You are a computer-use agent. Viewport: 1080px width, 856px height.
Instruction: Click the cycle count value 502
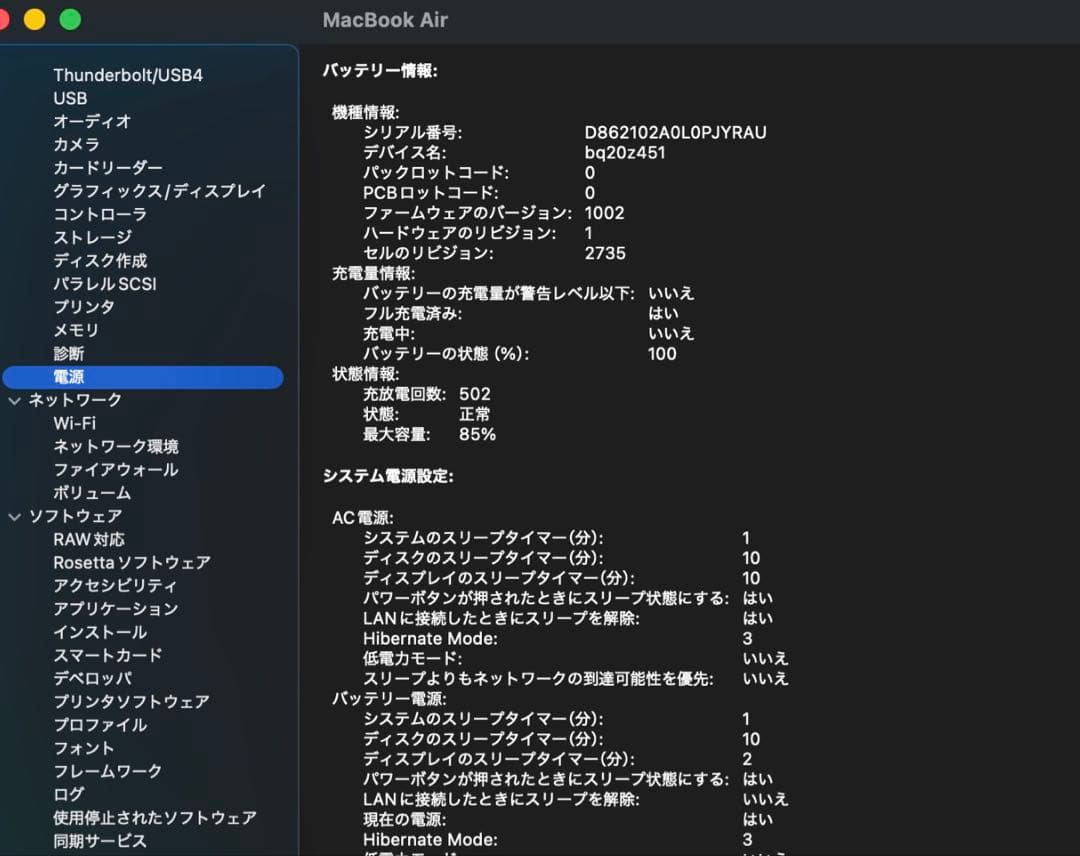pos(475,394)
